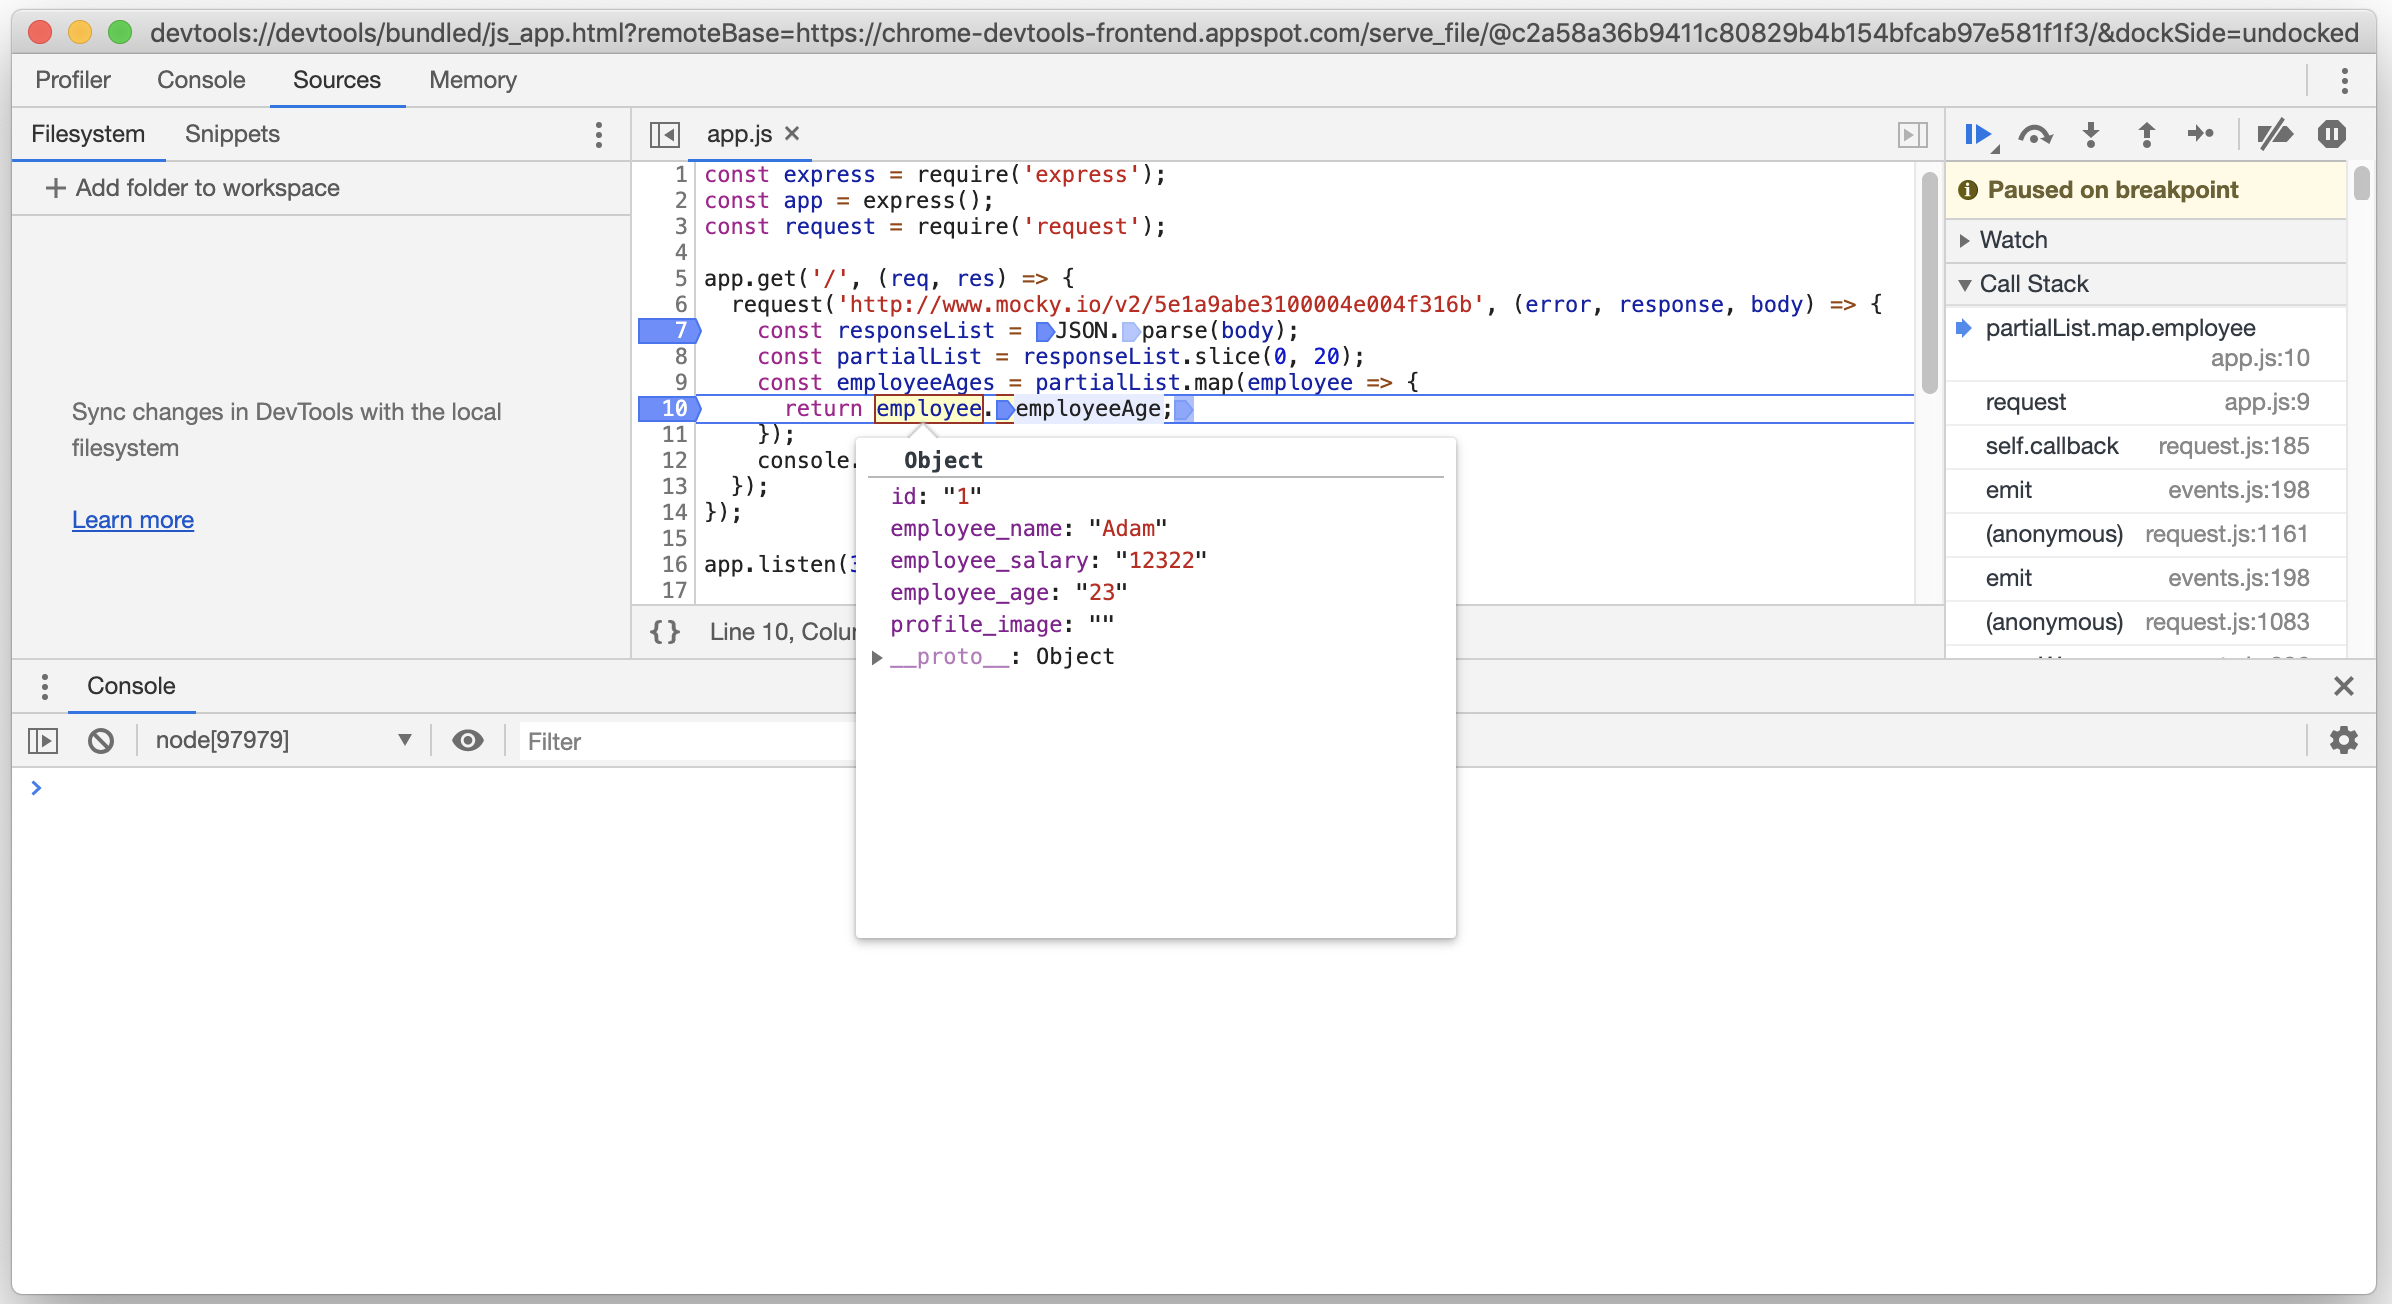Select the Step out of current function icon
Viewport: 2392px width, 1304px height.
point(2146,133)
